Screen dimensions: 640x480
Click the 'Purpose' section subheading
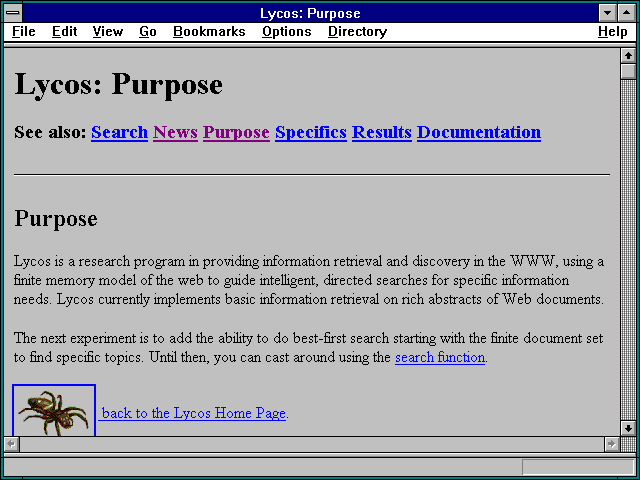click(56, 219)
